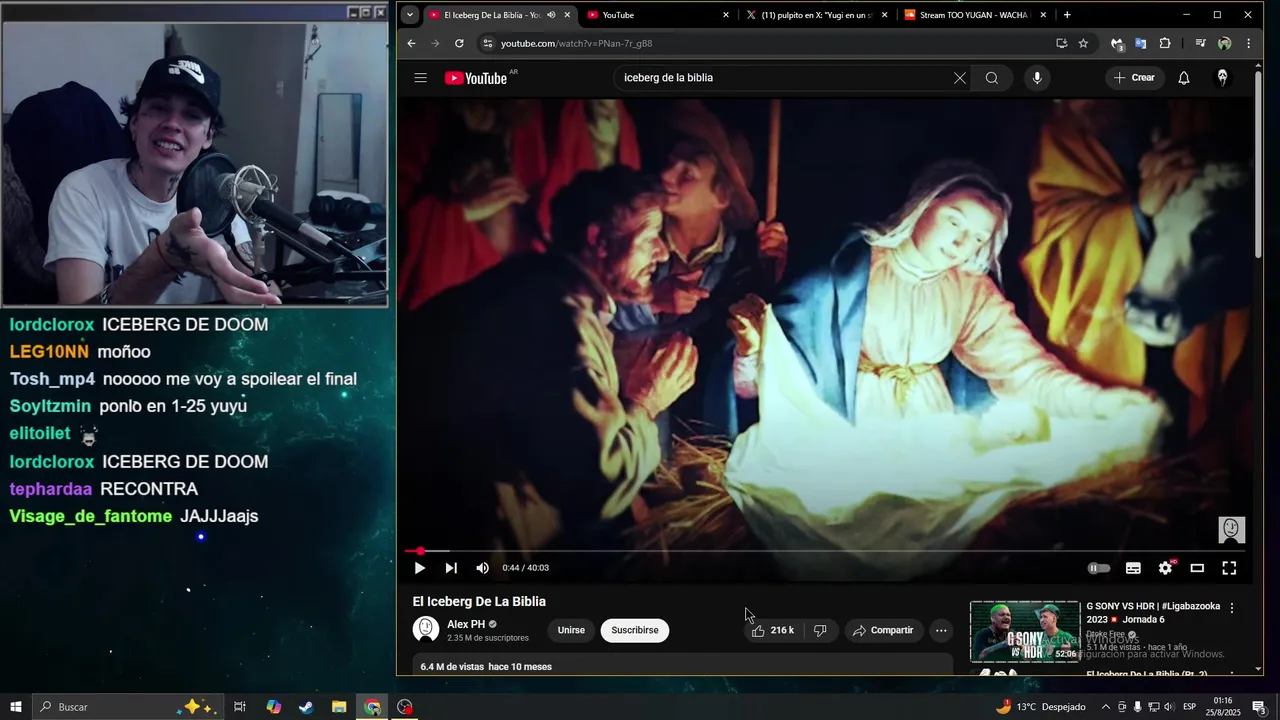The height and width of the screenshot is (720, 1280).
Task: Bookmark this page with the star
Action: pos(1083,43)
